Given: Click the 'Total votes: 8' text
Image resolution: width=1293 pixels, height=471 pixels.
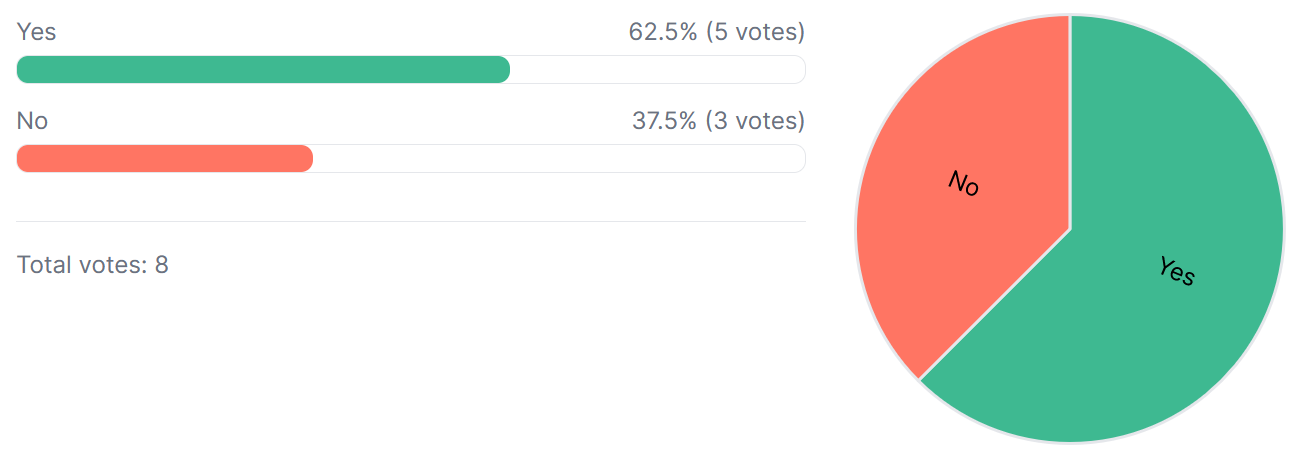Looking at the screenshot, I should 92,265.
